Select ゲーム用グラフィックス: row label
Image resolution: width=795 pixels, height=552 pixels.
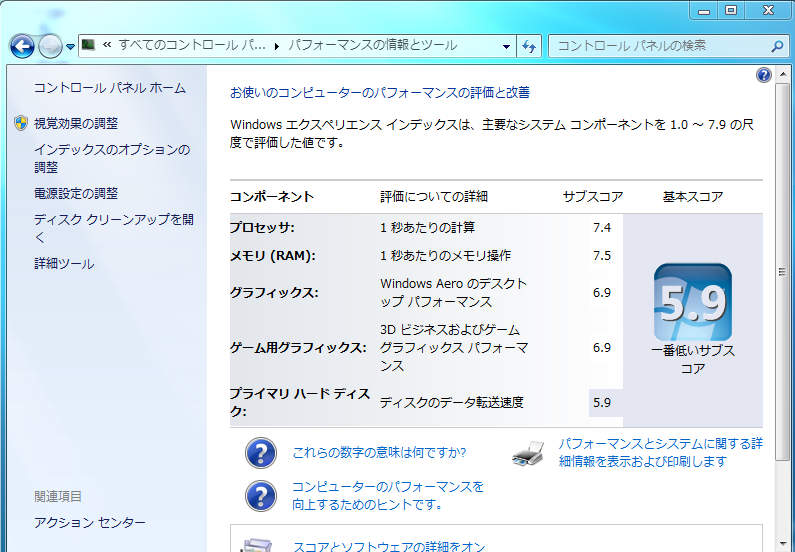point(298,348)
